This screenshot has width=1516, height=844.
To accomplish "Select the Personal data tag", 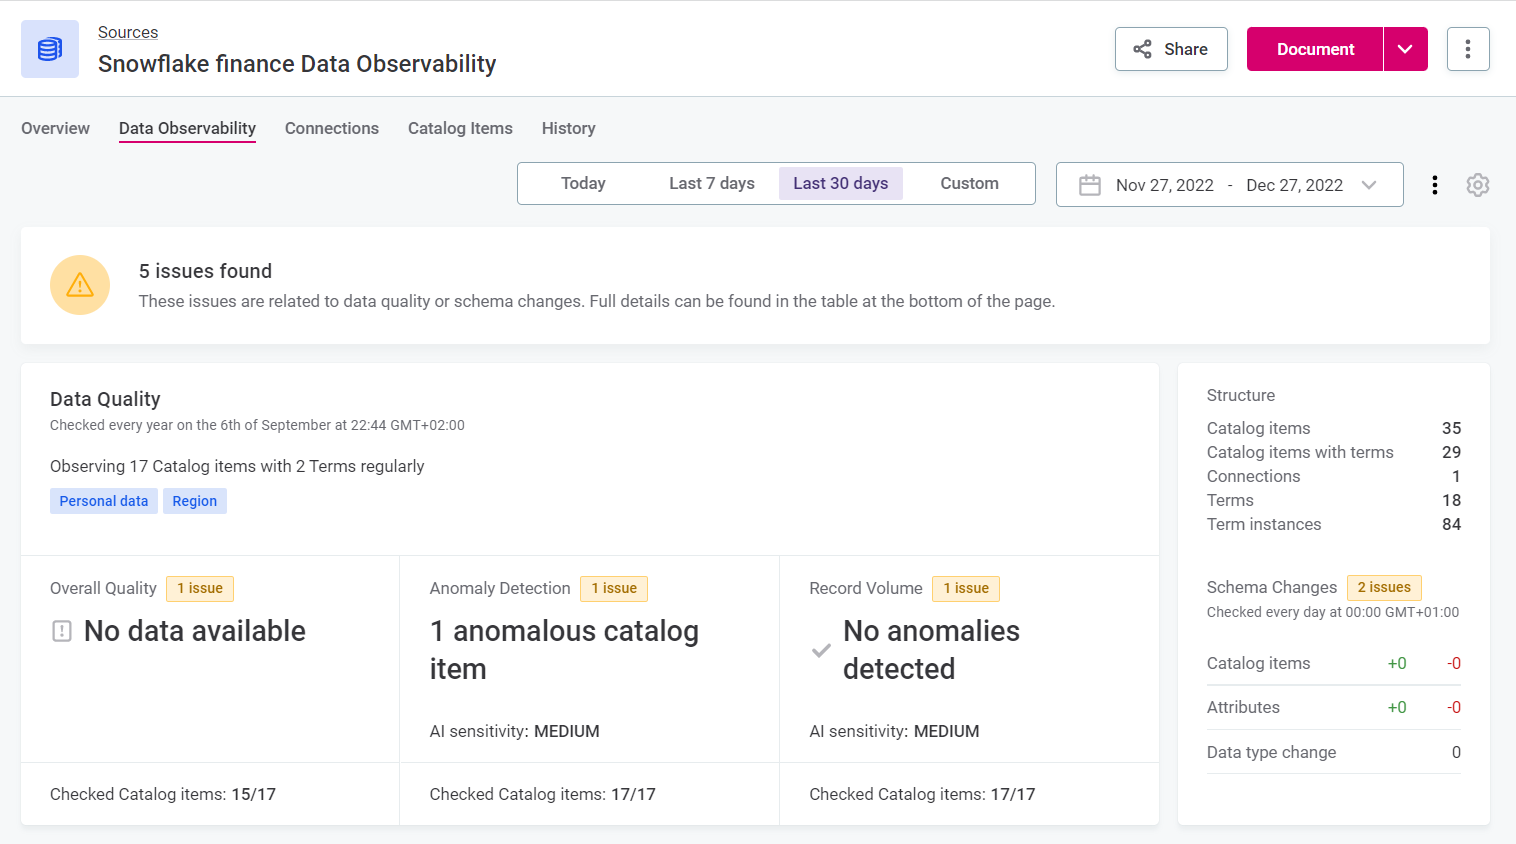I will coord(104,500).
